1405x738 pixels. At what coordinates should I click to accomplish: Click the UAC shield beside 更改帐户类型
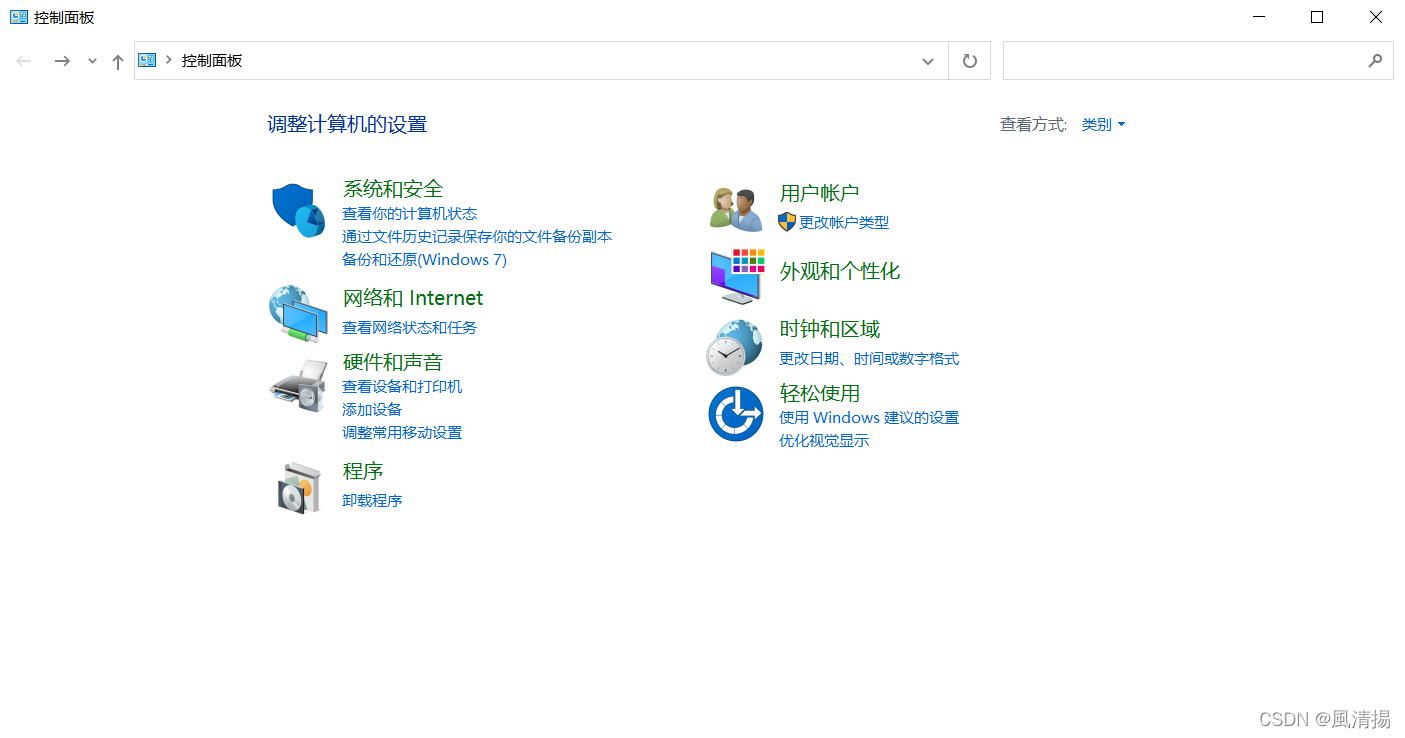click(x=787, y=222)
